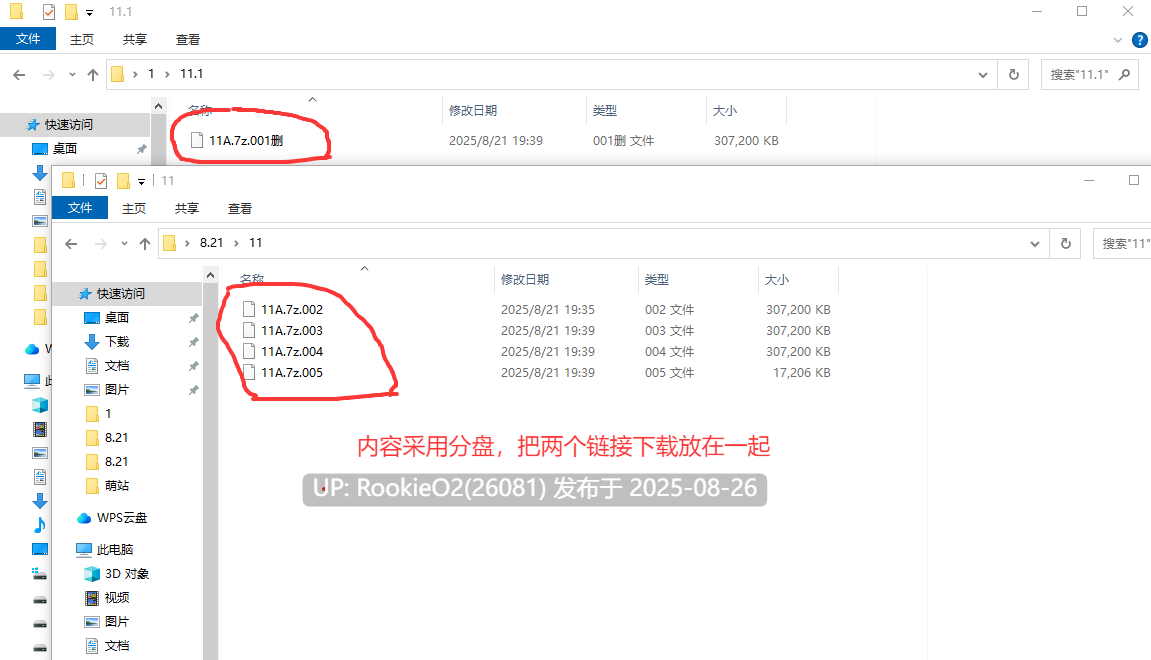1151x660 pixels.
Task: Click search magnifier icon in 11.1 window
Action: click(x=1124, y=74)
